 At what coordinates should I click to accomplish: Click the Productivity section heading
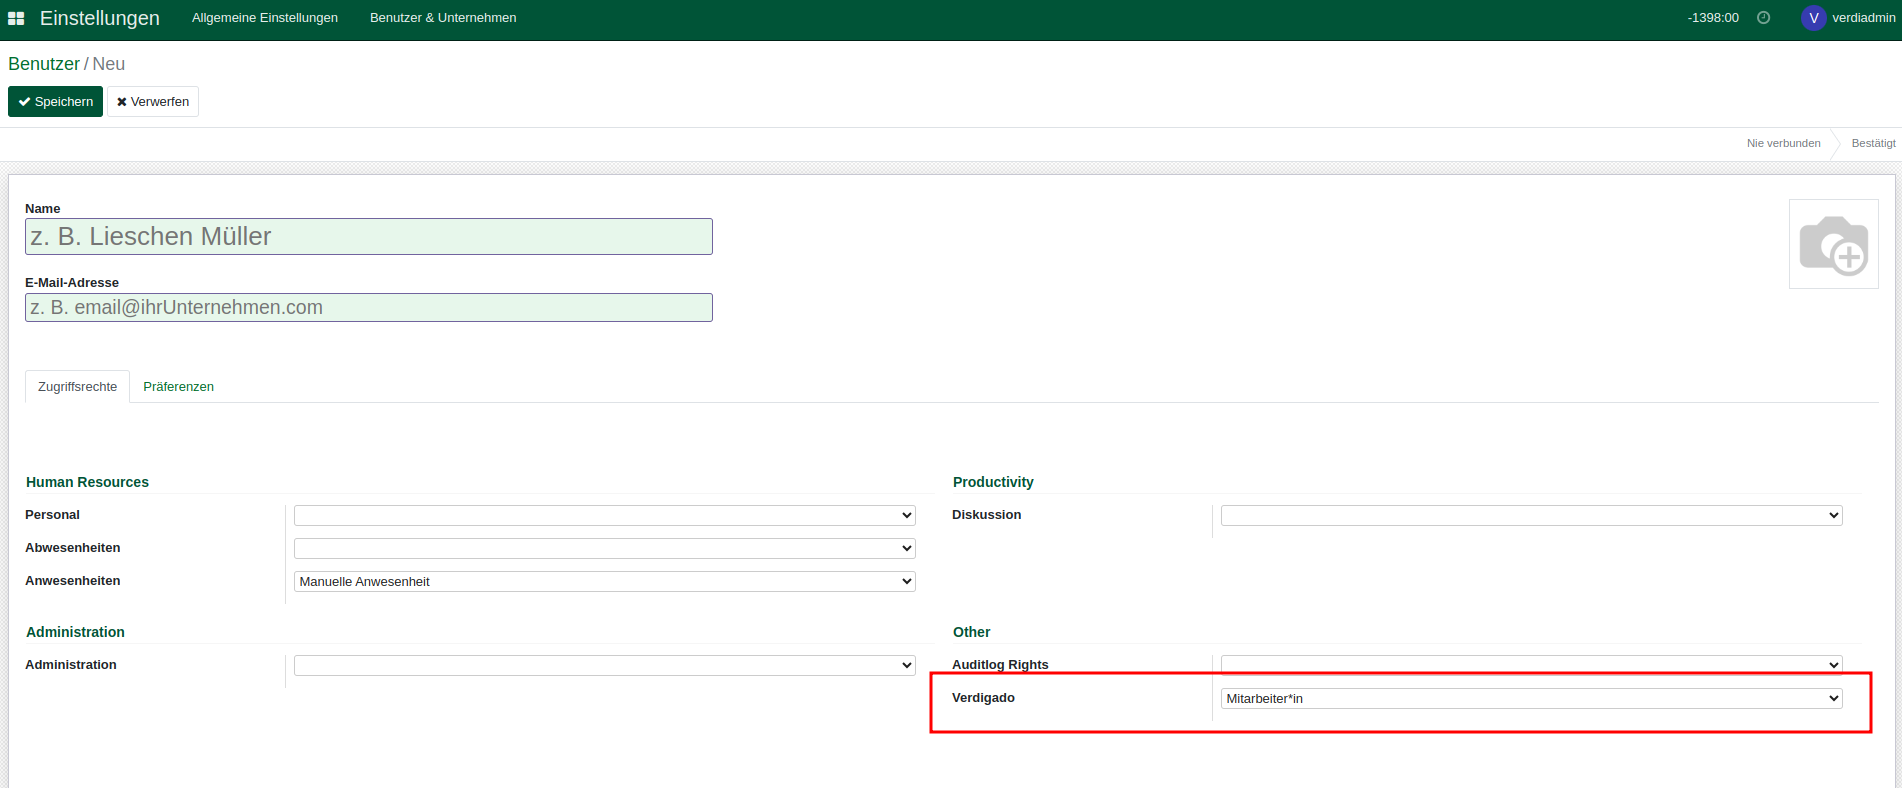(993, 482)
